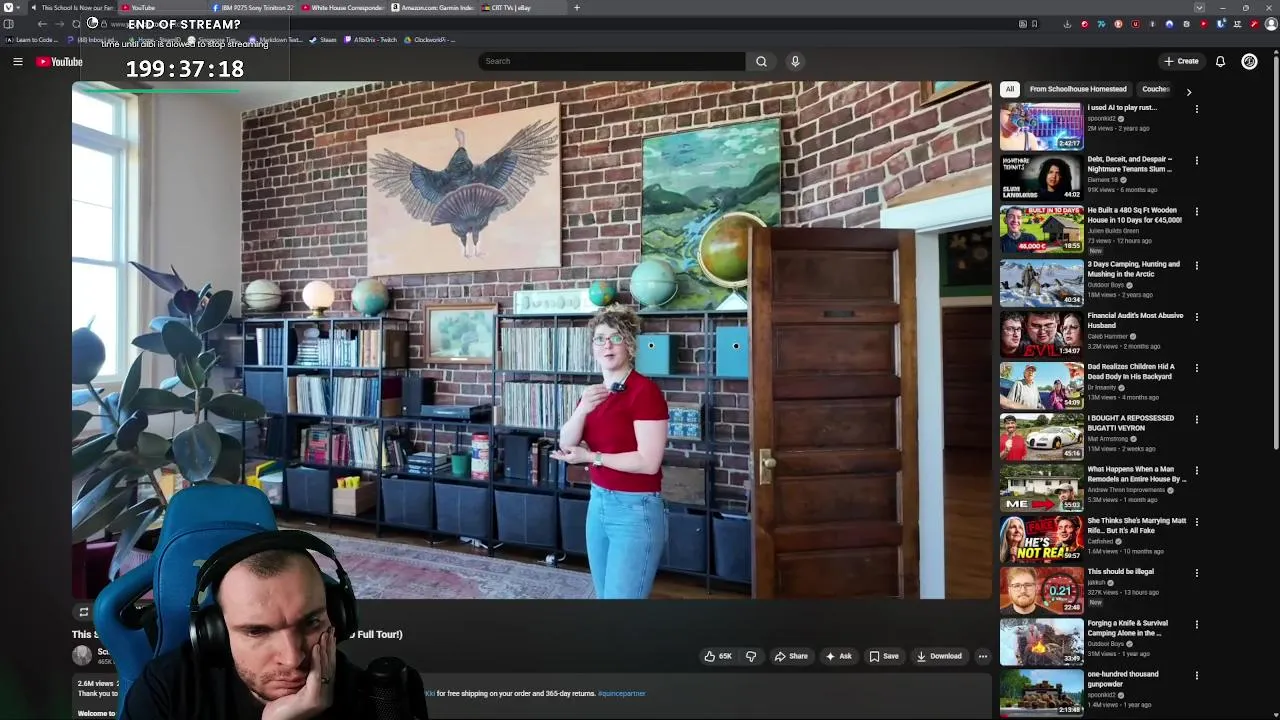
Task: Switch to Amazon Garmin tab
Action: 432,8
